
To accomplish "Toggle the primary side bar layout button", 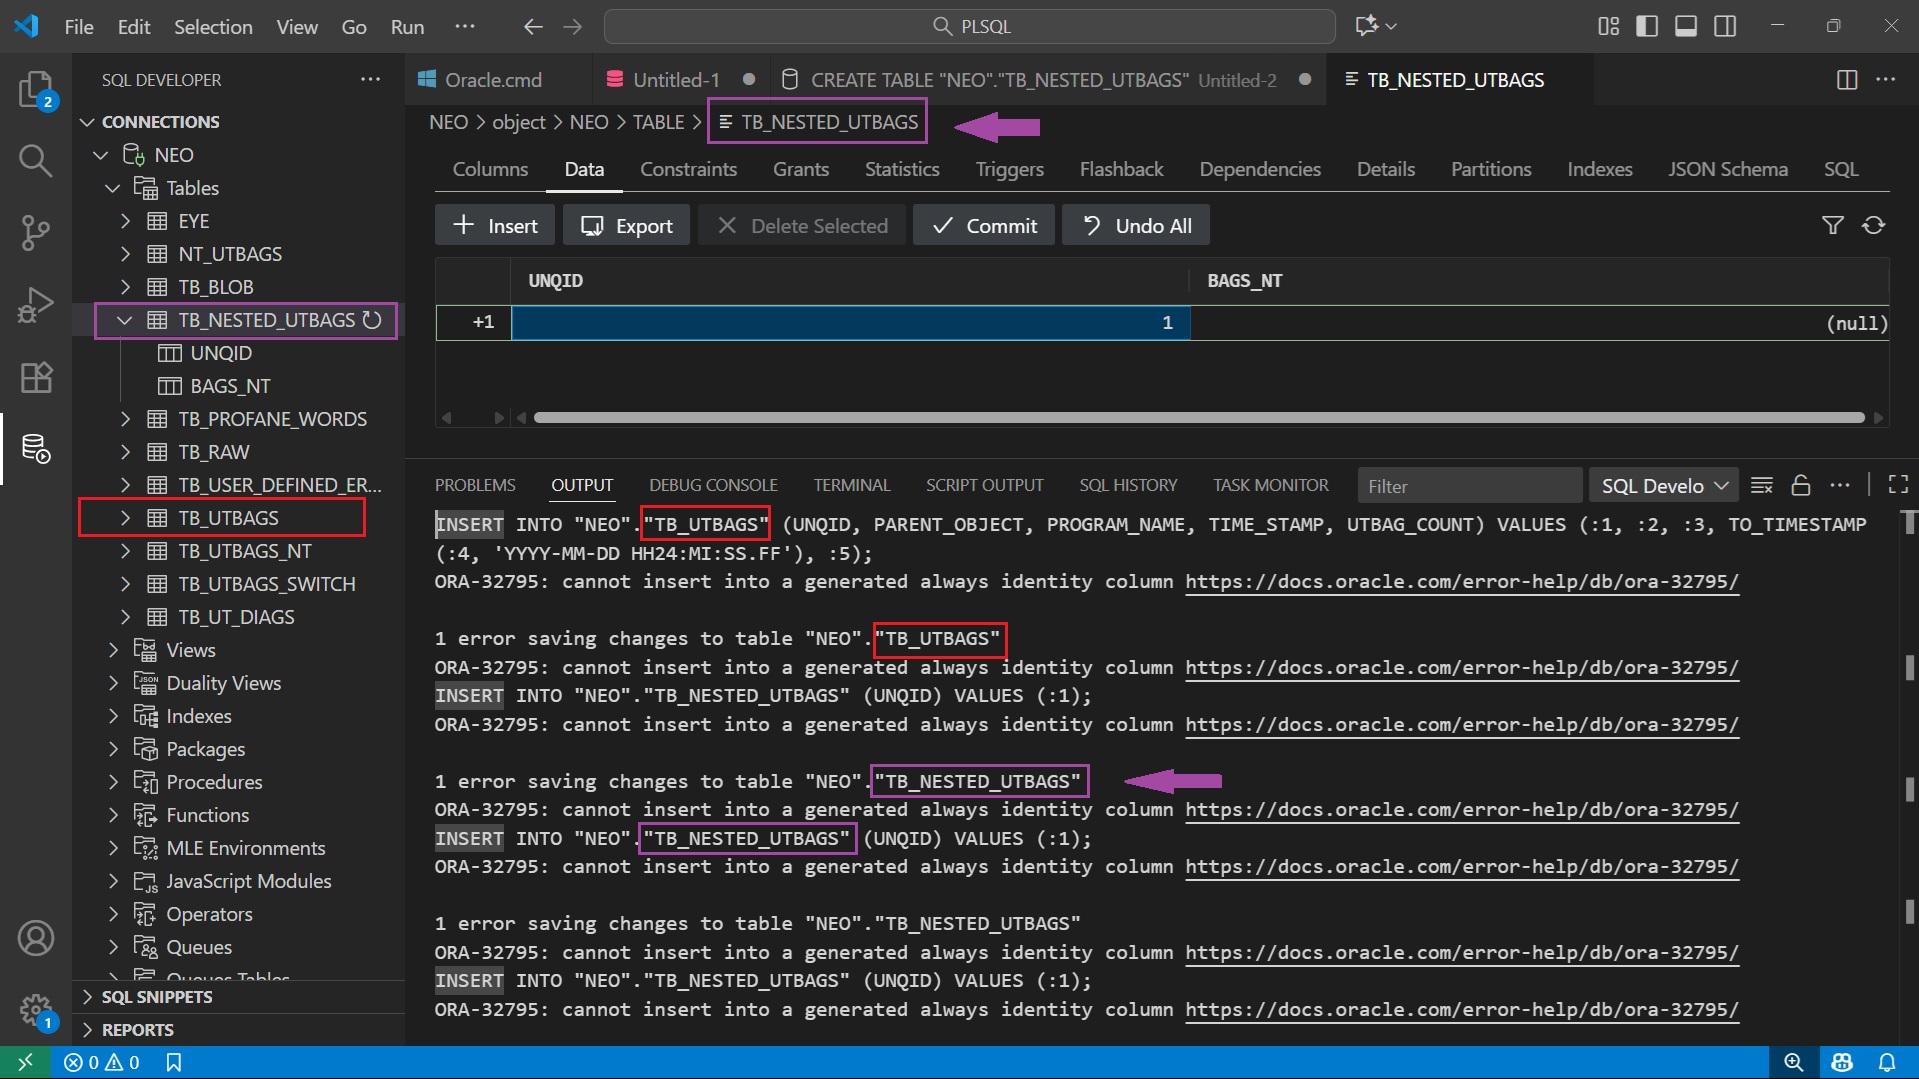I will click(x=1646, y=27).
